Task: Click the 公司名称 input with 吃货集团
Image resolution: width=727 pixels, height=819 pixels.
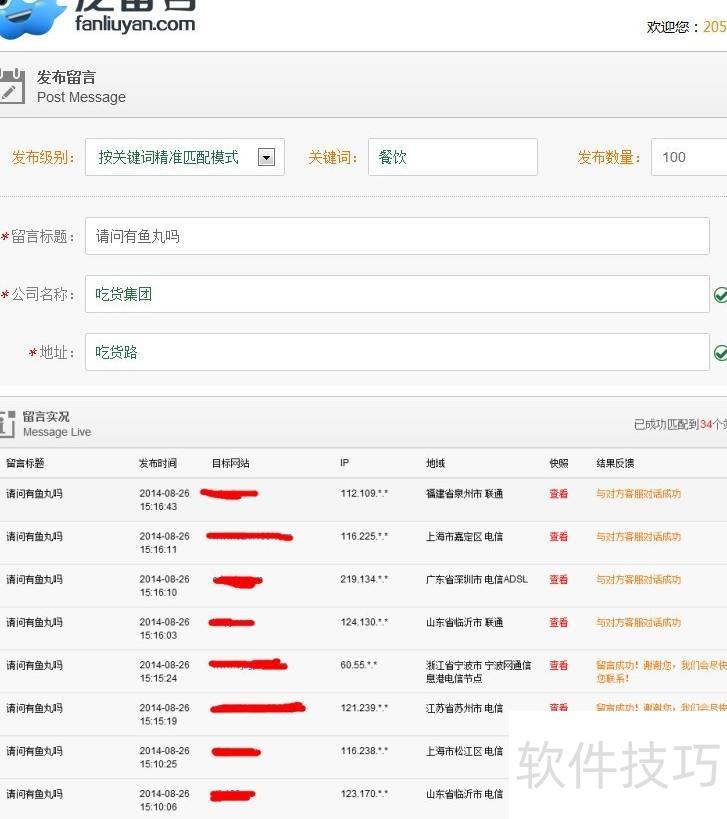Action: coord(397,294)
